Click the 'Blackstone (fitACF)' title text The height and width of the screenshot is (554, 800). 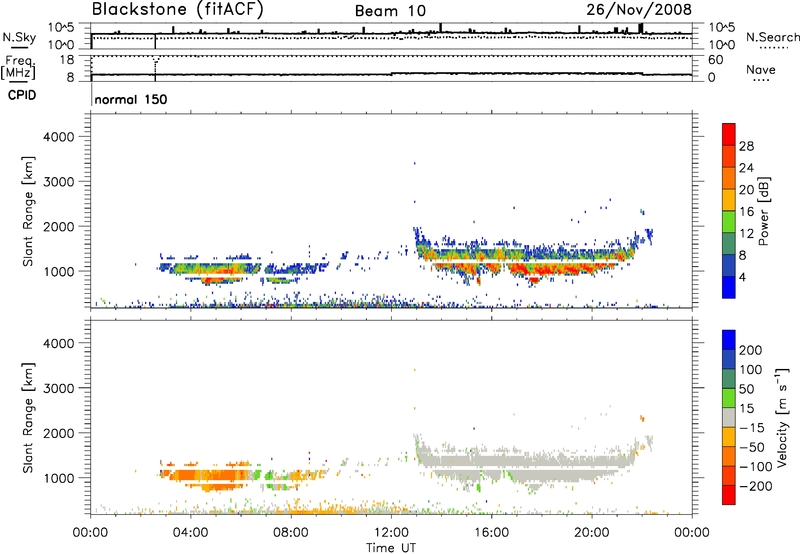pos(177,10)
